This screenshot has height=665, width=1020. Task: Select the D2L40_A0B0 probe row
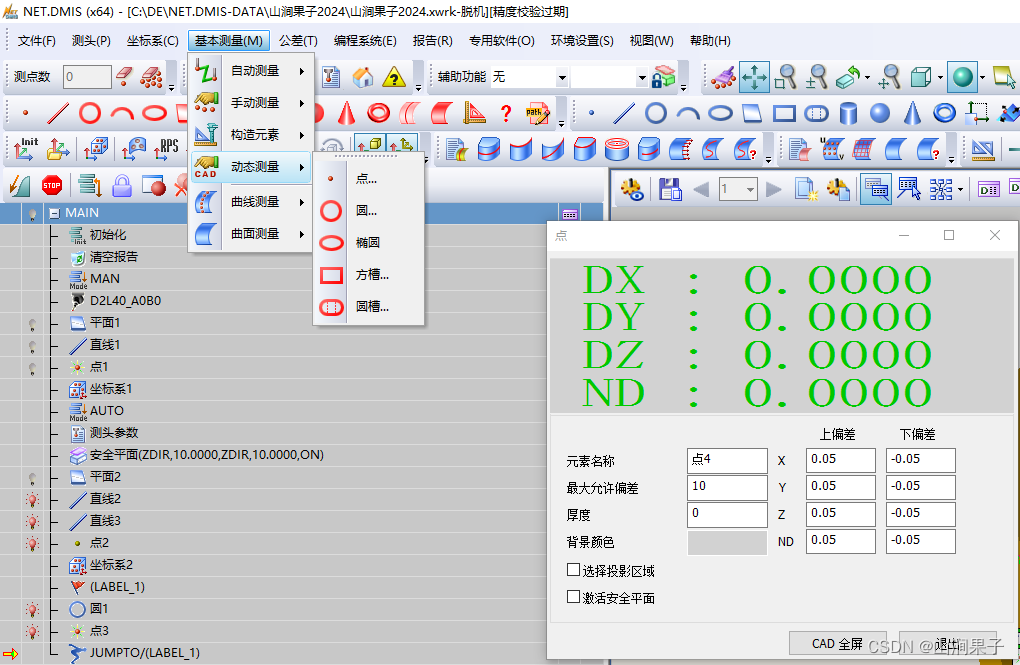click(x=125, y=301)
